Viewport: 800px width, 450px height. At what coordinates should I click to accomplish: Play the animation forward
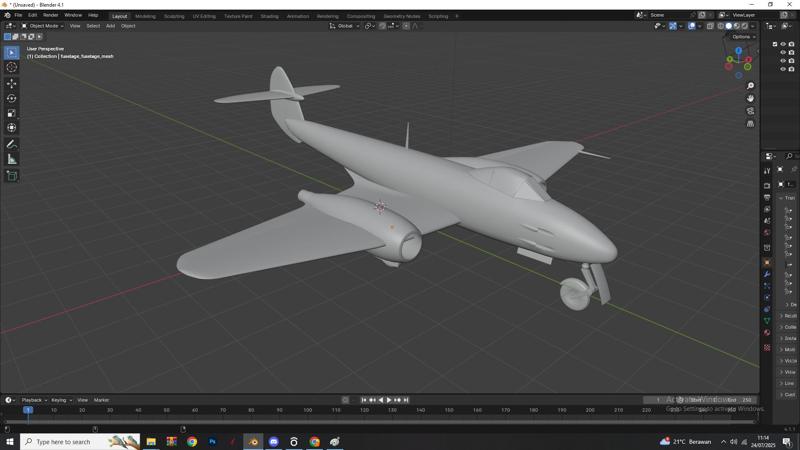point(389,400)
